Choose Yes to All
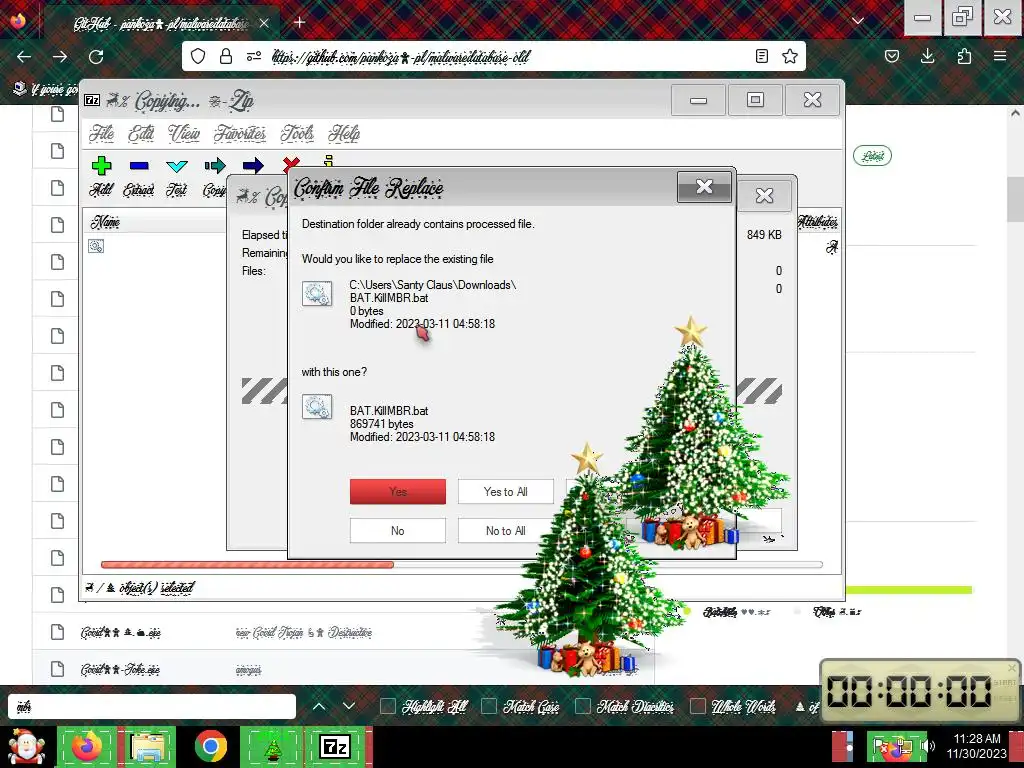1024x768 pixels. (x=505, y=492)
